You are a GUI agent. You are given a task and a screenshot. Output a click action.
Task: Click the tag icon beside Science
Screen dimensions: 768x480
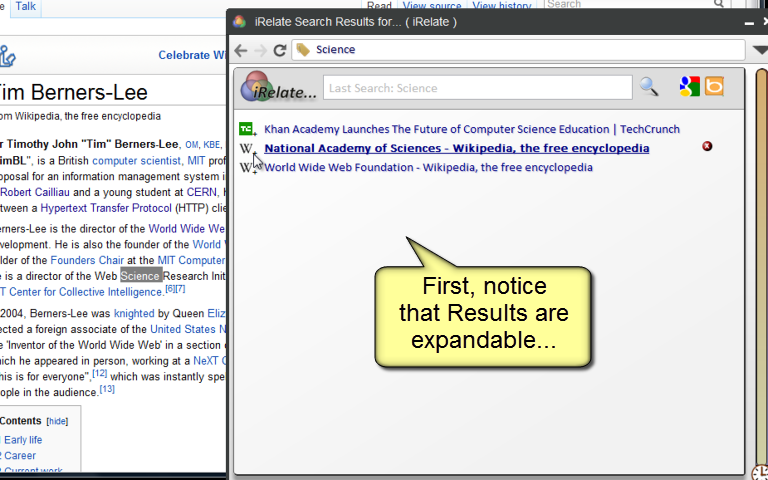303,49
